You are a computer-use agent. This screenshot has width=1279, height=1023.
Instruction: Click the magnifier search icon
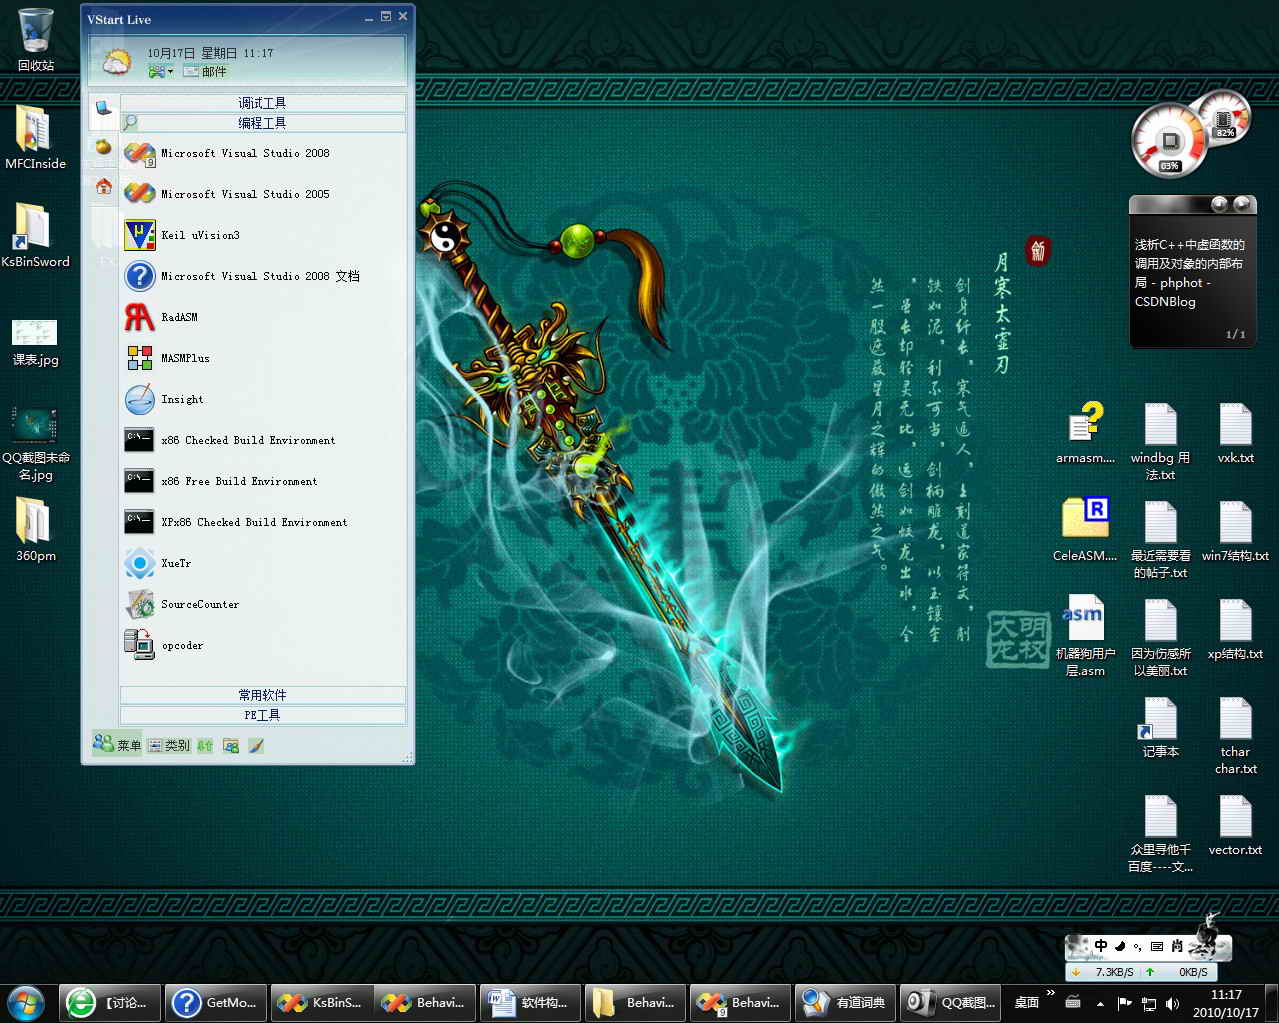(x=130, y=123)
